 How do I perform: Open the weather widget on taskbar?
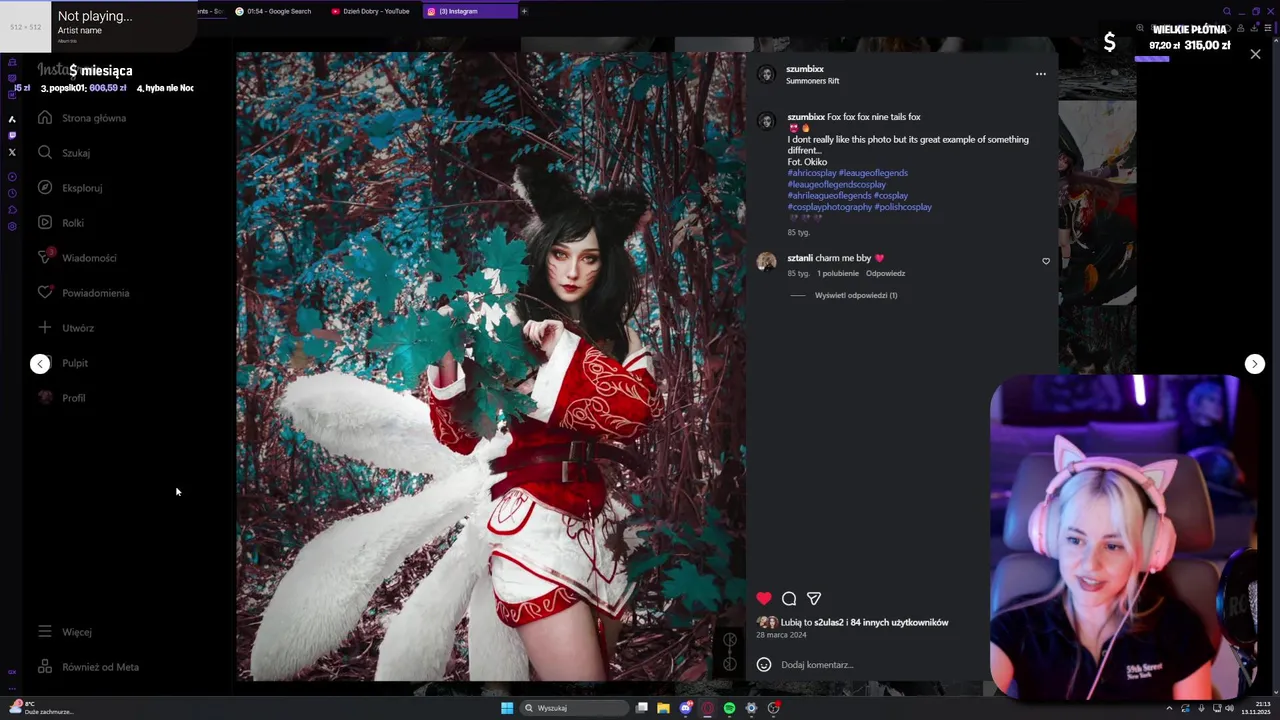click(x=40, y=708)
